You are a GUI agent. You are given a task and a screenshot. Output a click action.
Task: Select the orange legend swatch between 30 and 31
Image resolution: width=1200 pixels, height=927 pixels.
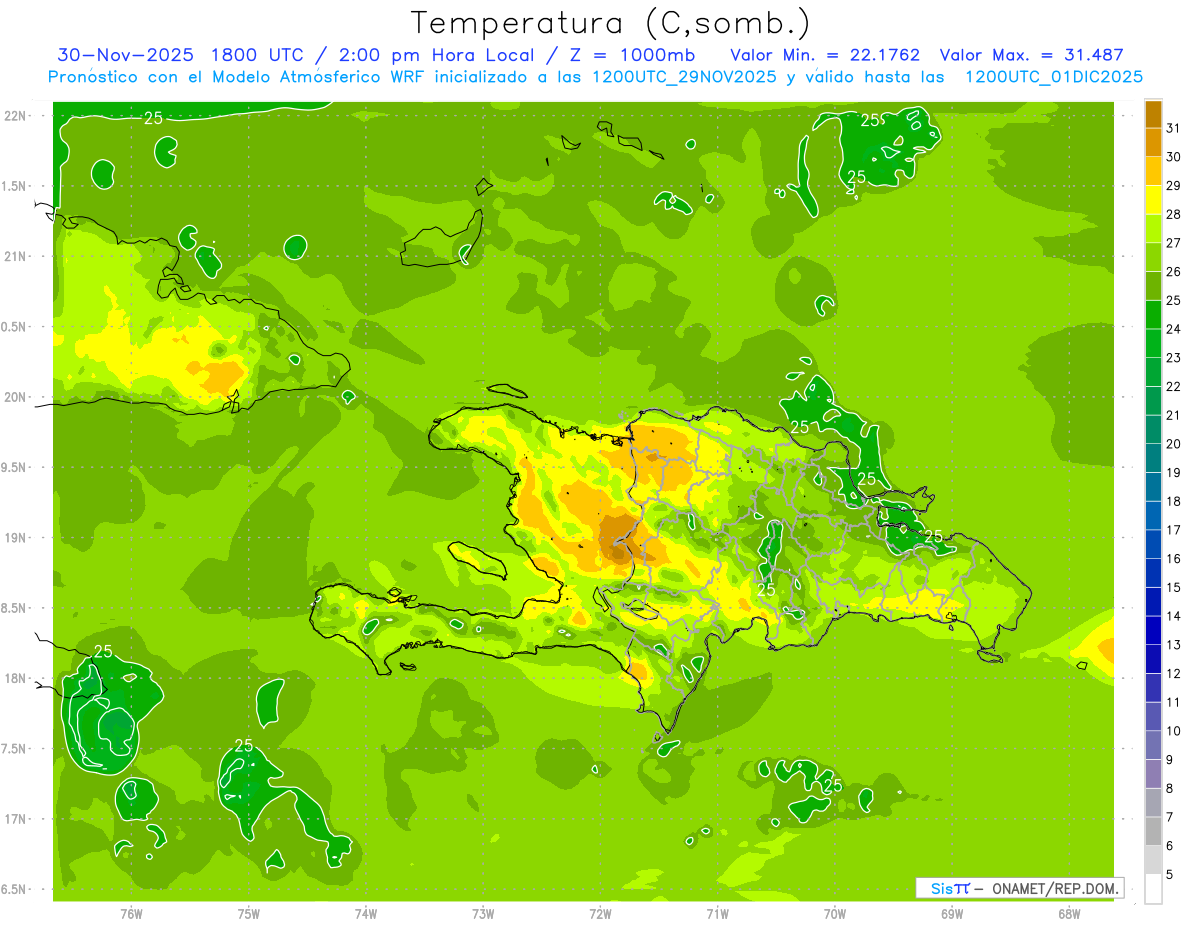(1153, 142)
